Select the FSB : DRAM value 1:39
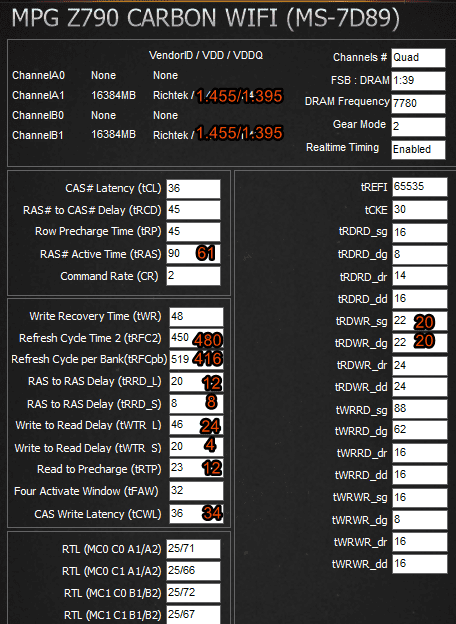 coord(418,81)
